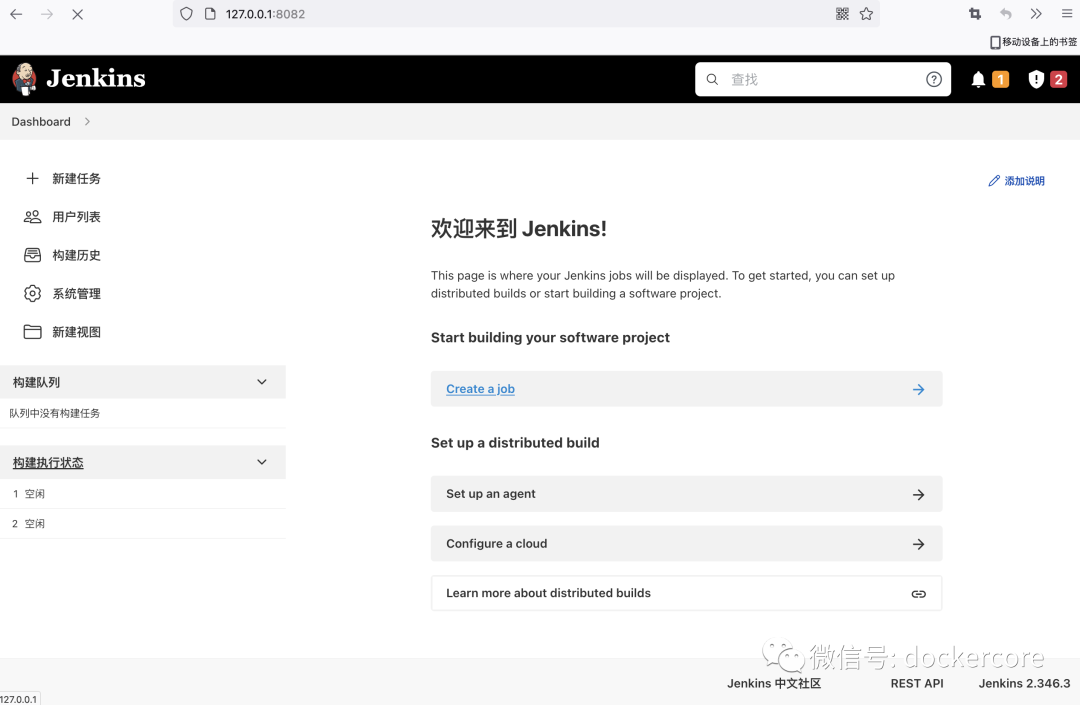
Task: Select executor row 1 空闲
Action: (143, 494)
